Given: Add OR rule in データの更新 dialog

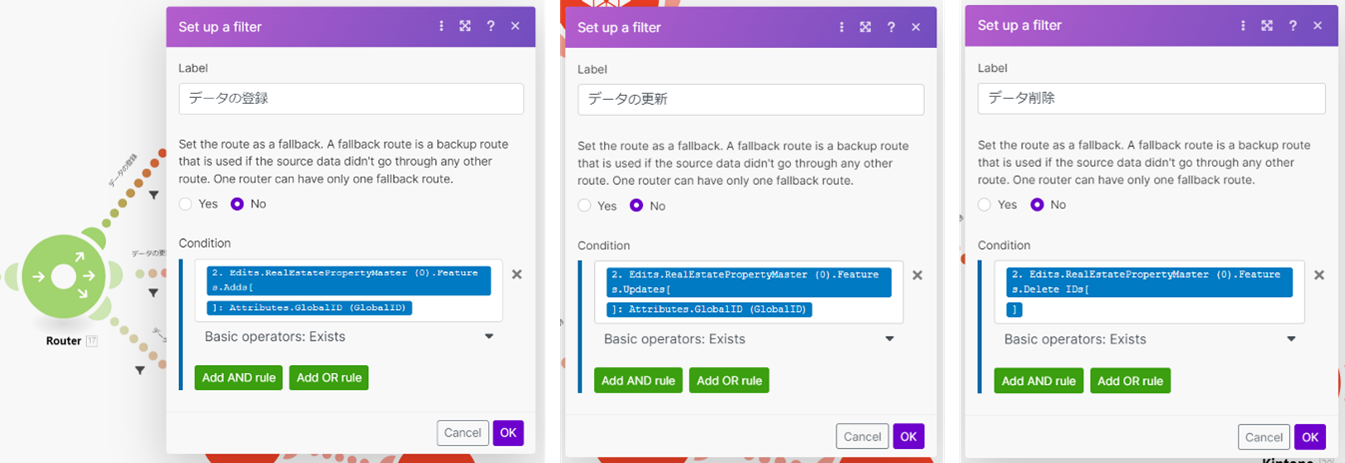Looking at the screenshot, I should click(x=729, y=381).
